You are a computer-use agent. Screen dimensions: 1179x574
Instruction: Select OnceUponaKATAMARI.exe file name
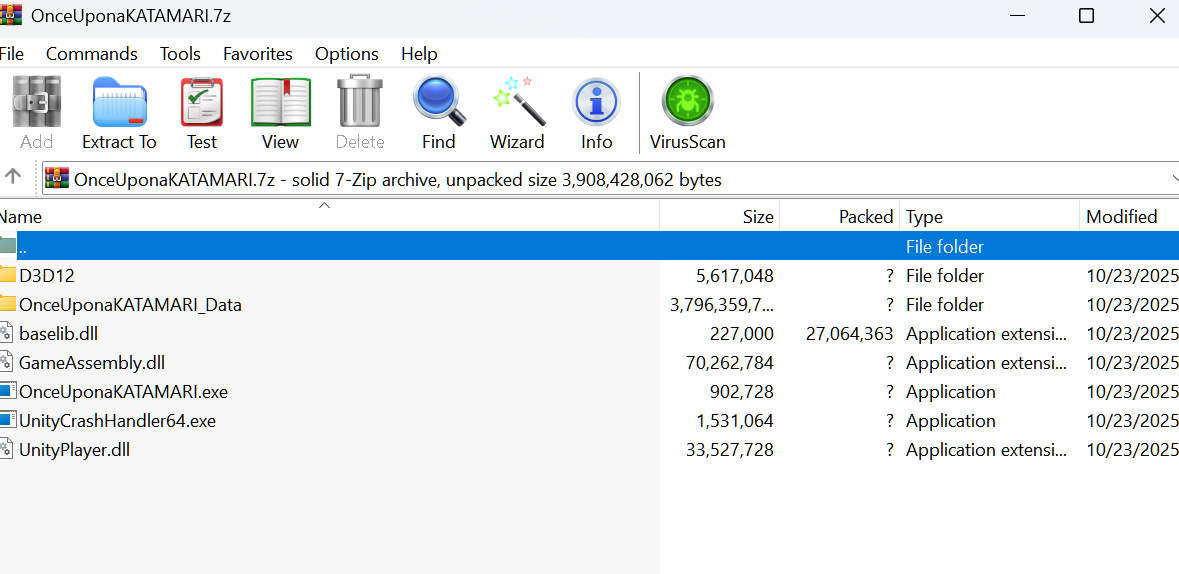click(x=123, y=392)
